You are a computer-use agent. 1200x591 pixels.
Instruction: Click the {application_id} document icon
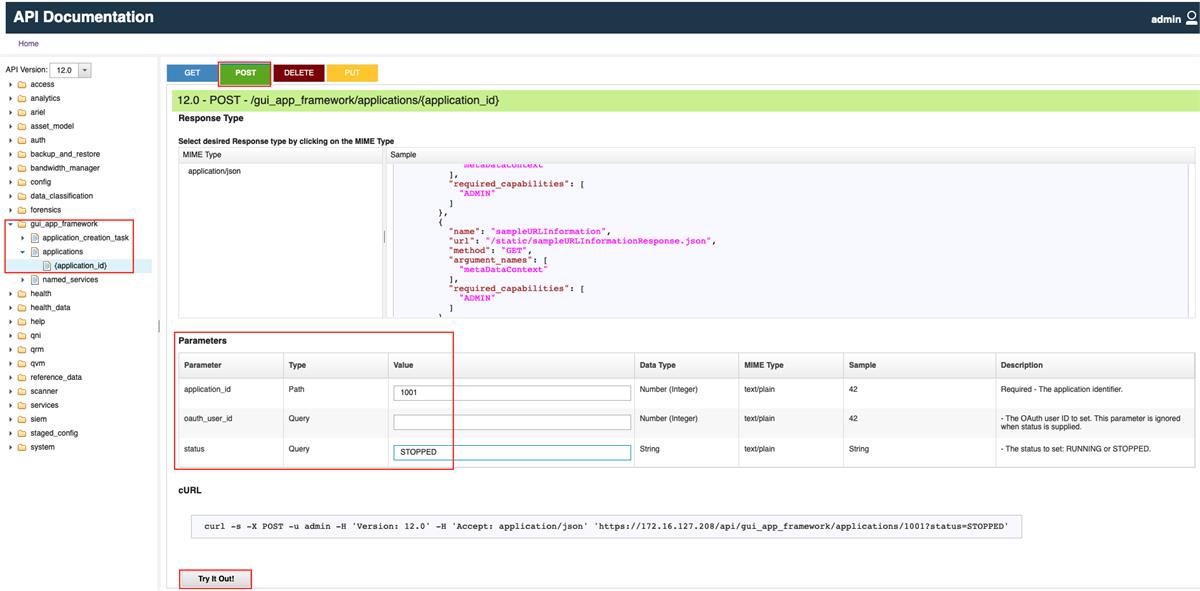tap(46, 265)
